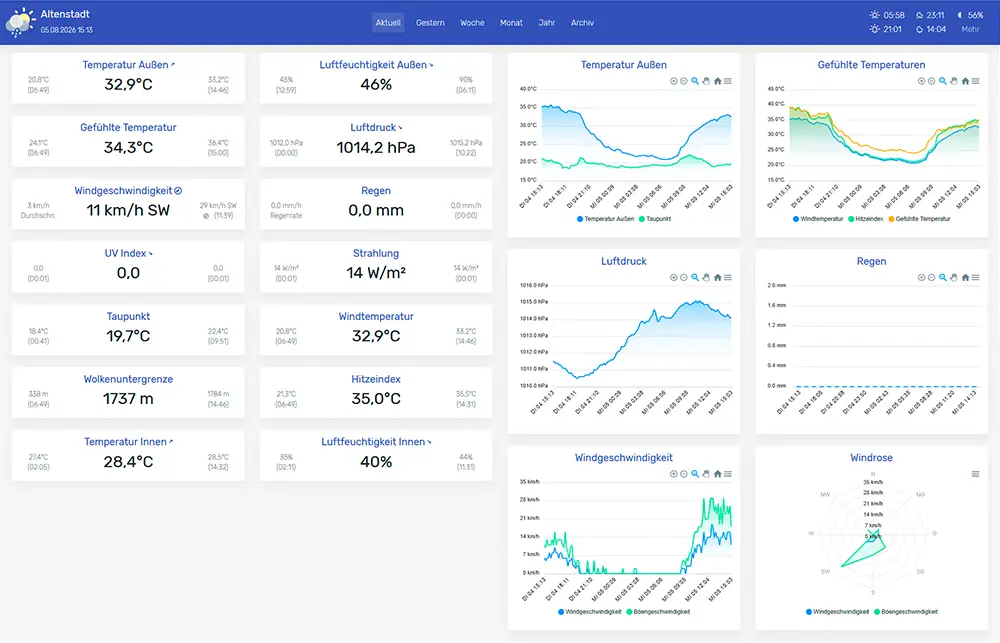Click the sunrise icon beside 05:58
This screenshot has width=1000, height=643.
[x=874, y=15]
